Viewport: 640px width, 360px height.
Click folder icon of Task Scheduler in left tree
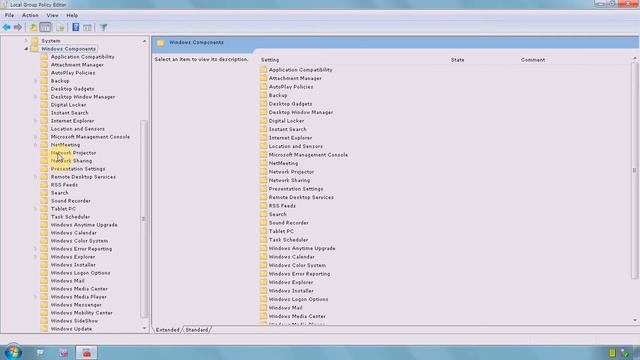click(x=44, y=217)
